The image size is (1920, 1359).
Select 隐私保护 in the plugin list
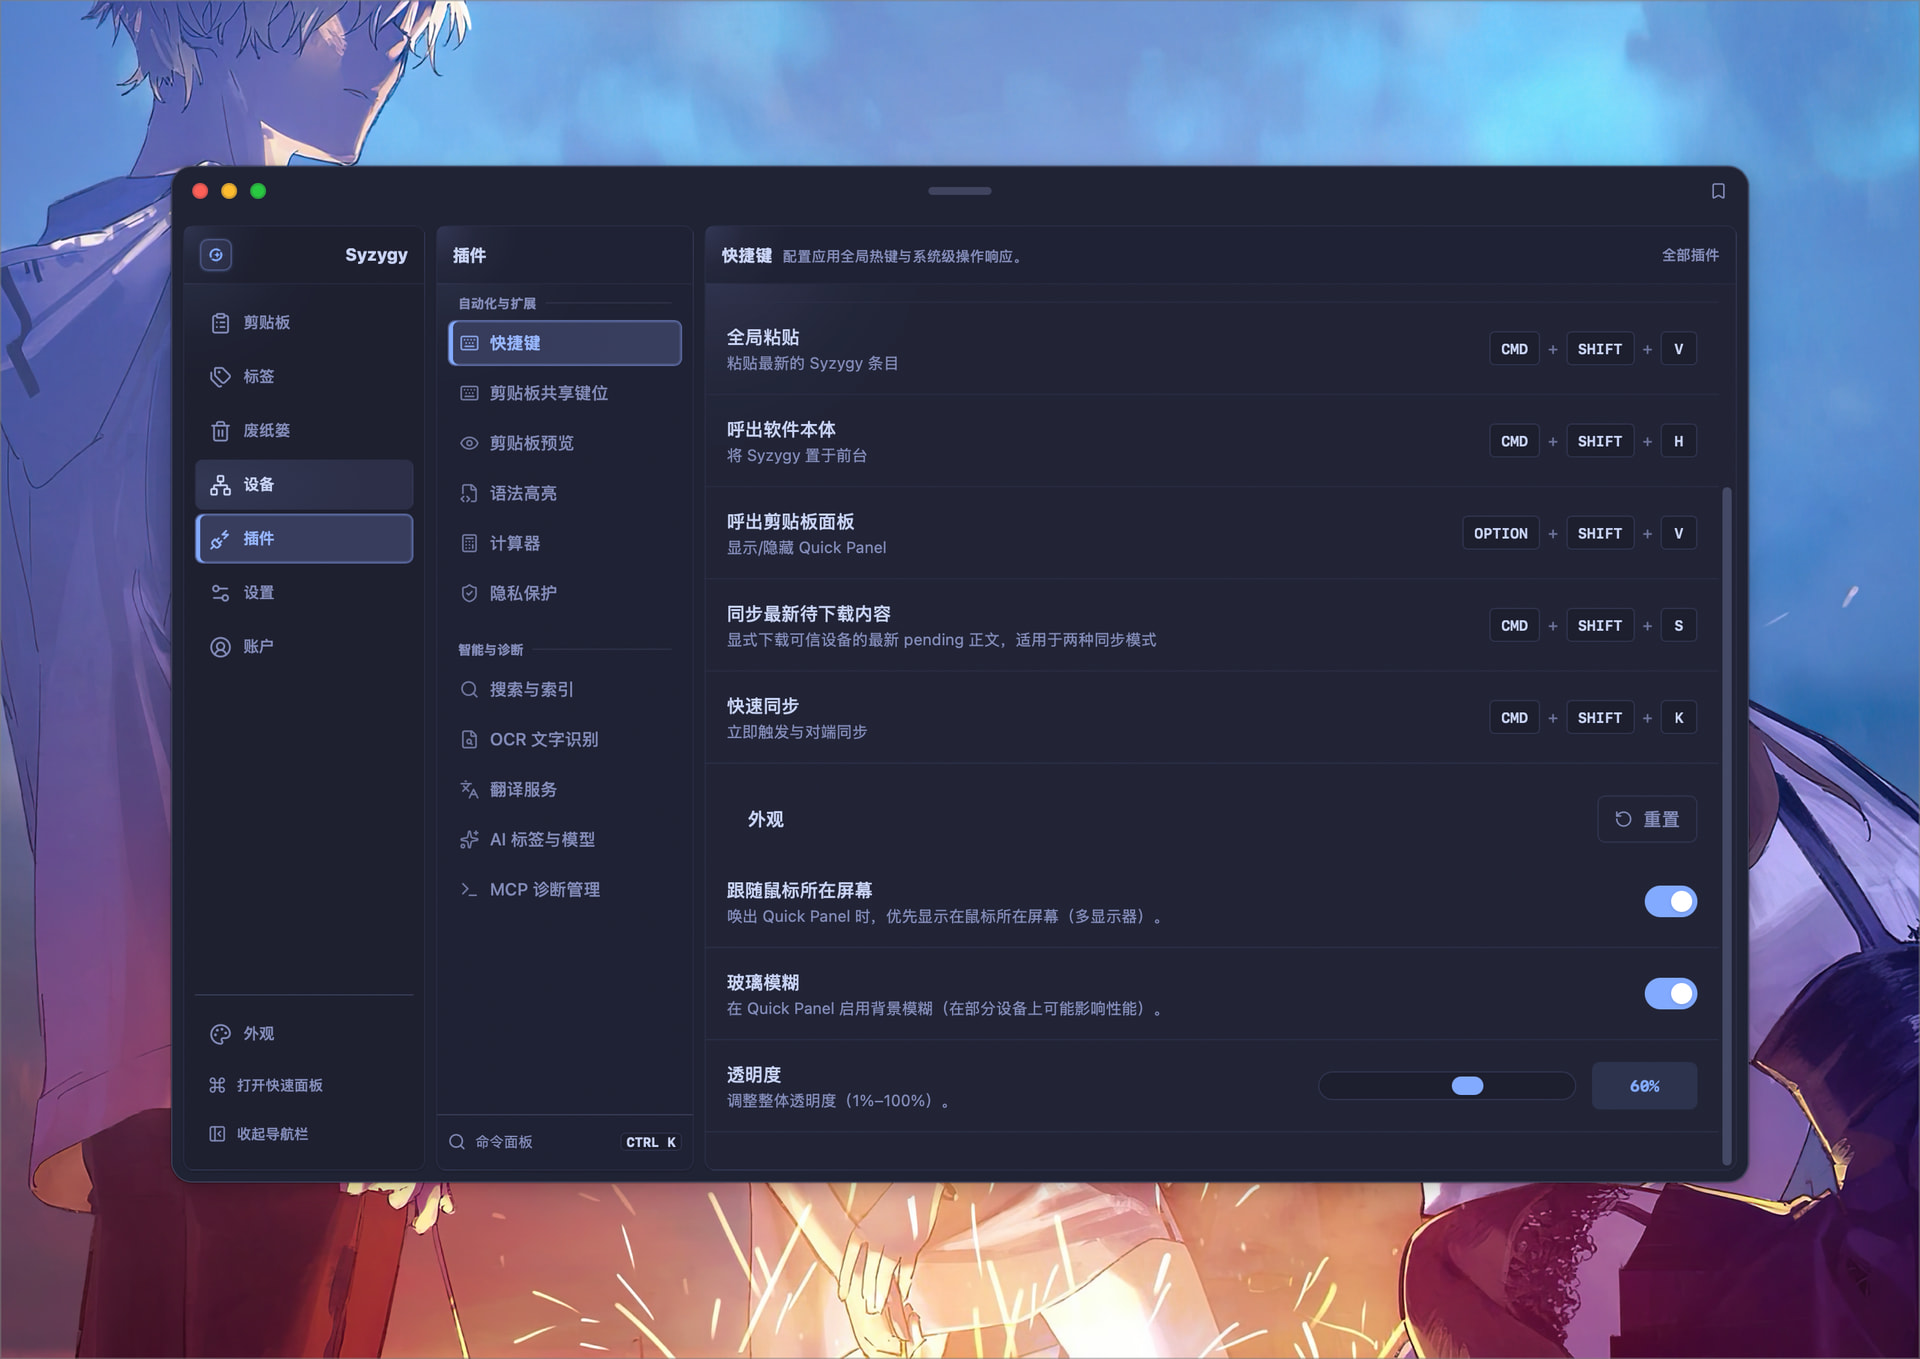pyautogui.click(x=565, y=593)
